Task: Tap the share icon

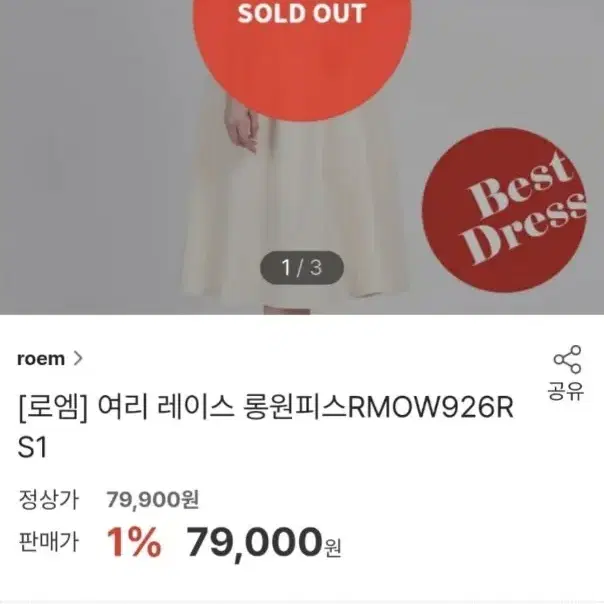Action: tap(567, 359)
